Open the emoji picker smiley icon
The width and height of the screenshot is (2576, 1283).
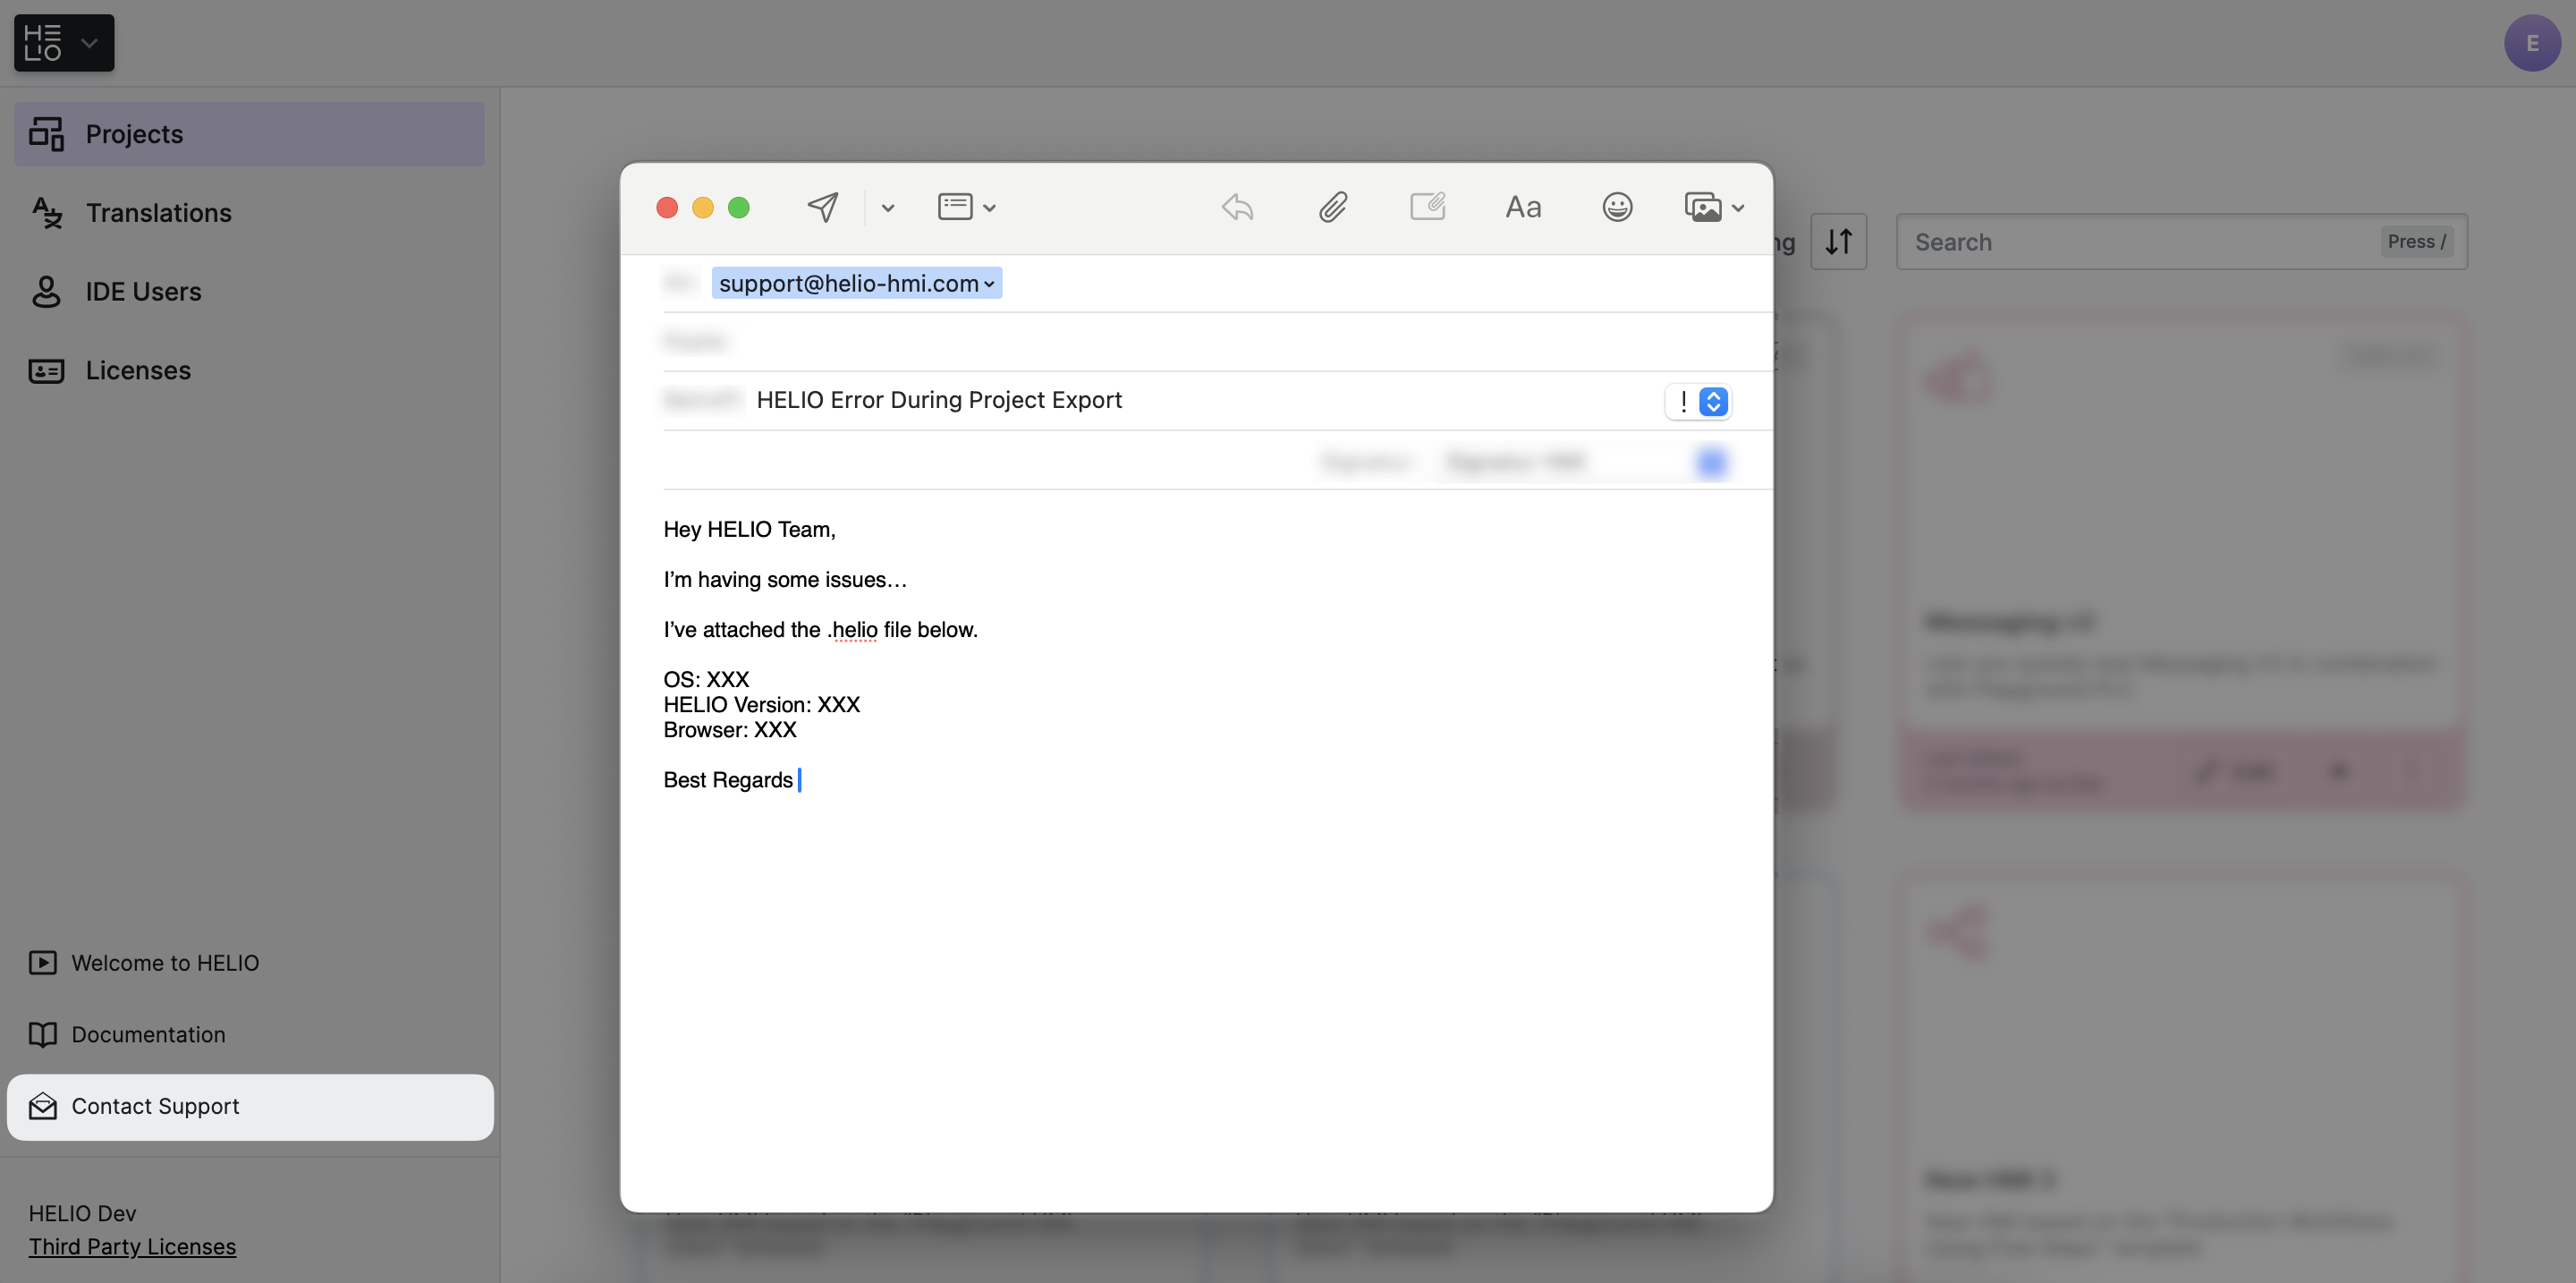(1617, 207)
